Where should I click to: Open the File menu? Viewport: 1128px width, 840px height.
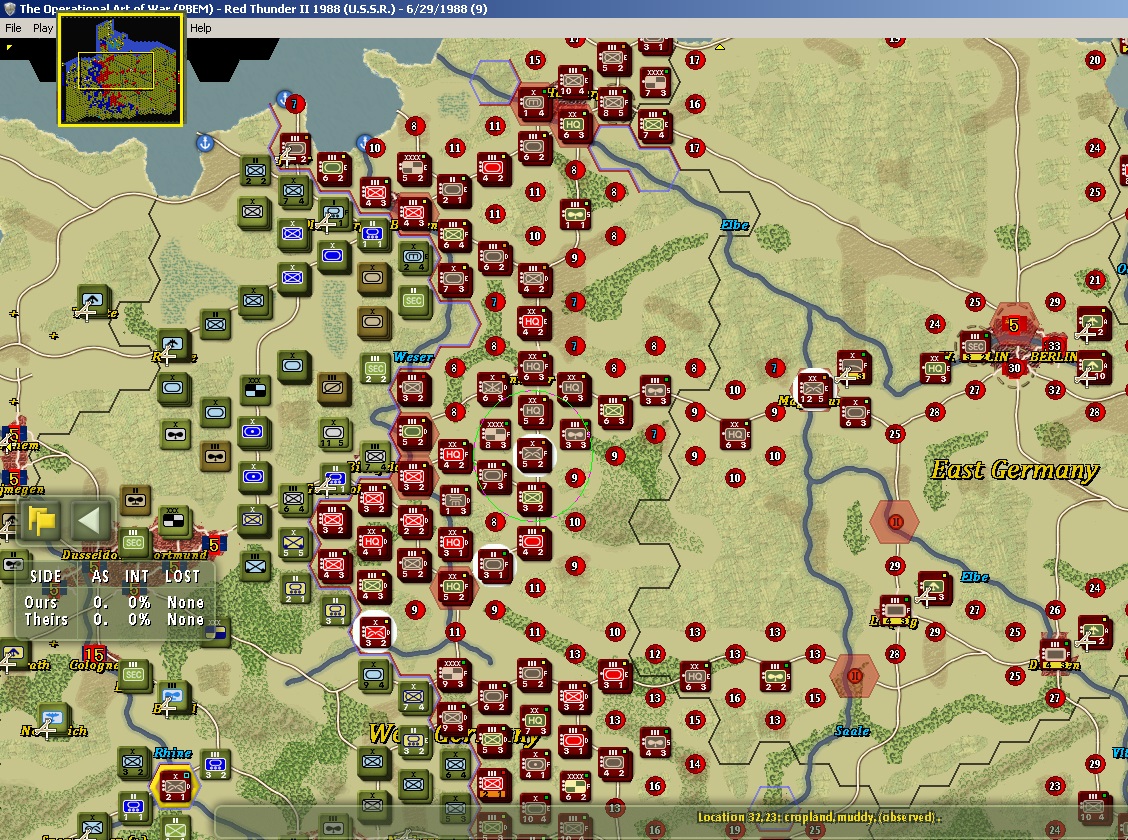pyautogui.click(x=13, y=28)
